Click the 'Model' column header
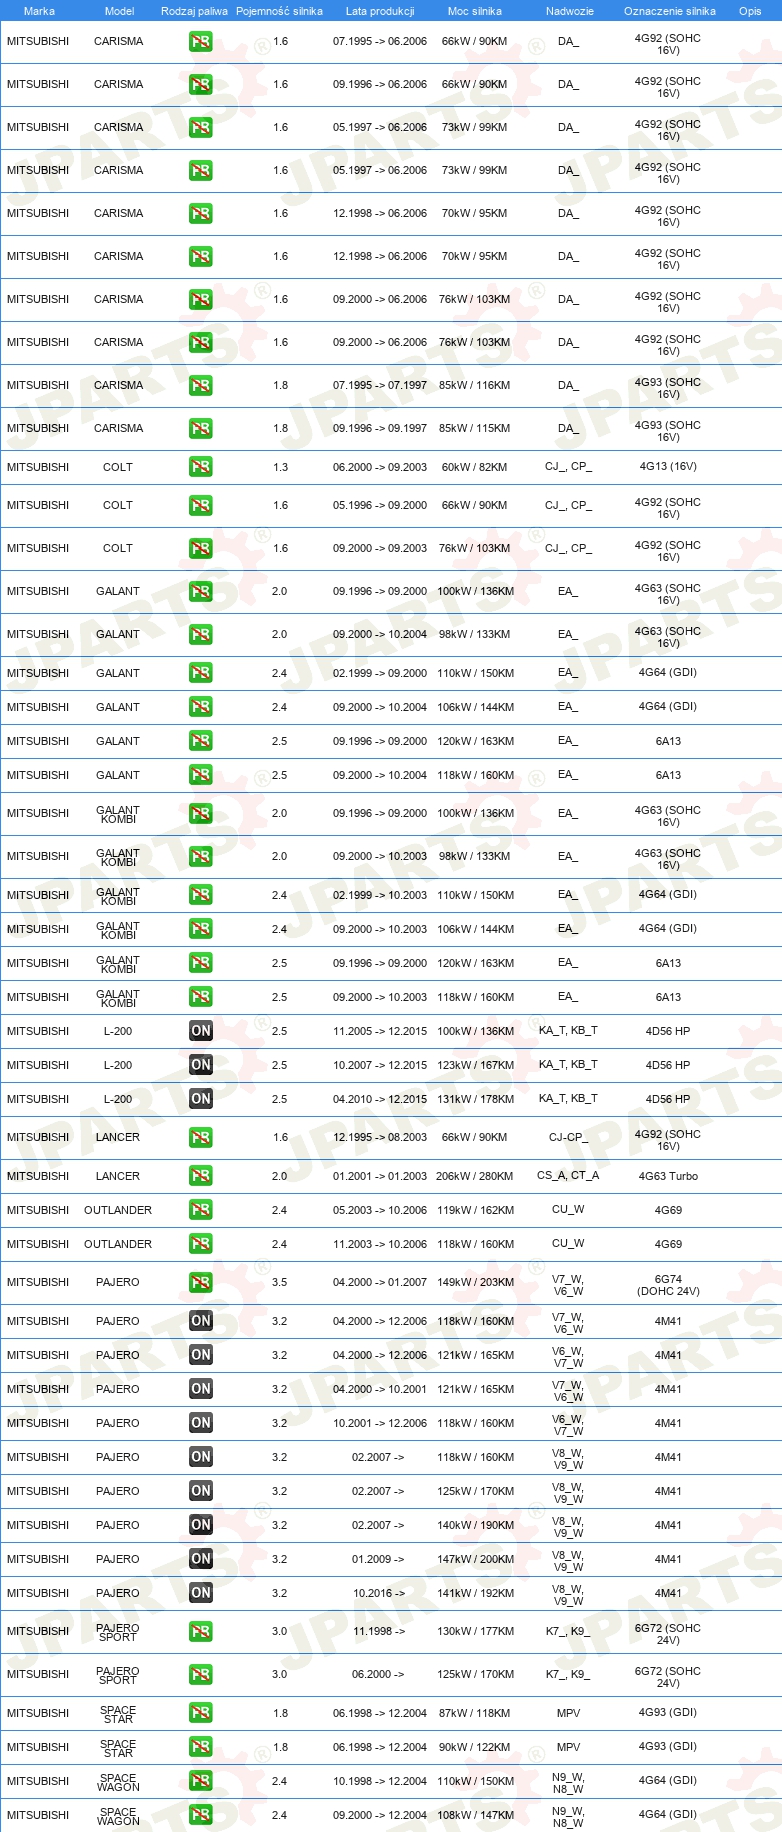Viewport: 782px width, 1832px height. [x=119, y=11]
